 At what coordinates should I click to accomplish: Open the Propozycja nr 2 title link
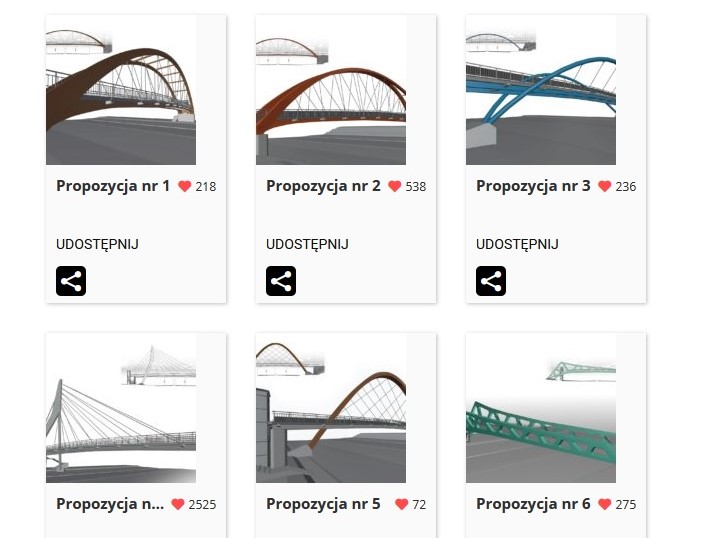pos(323,186)
